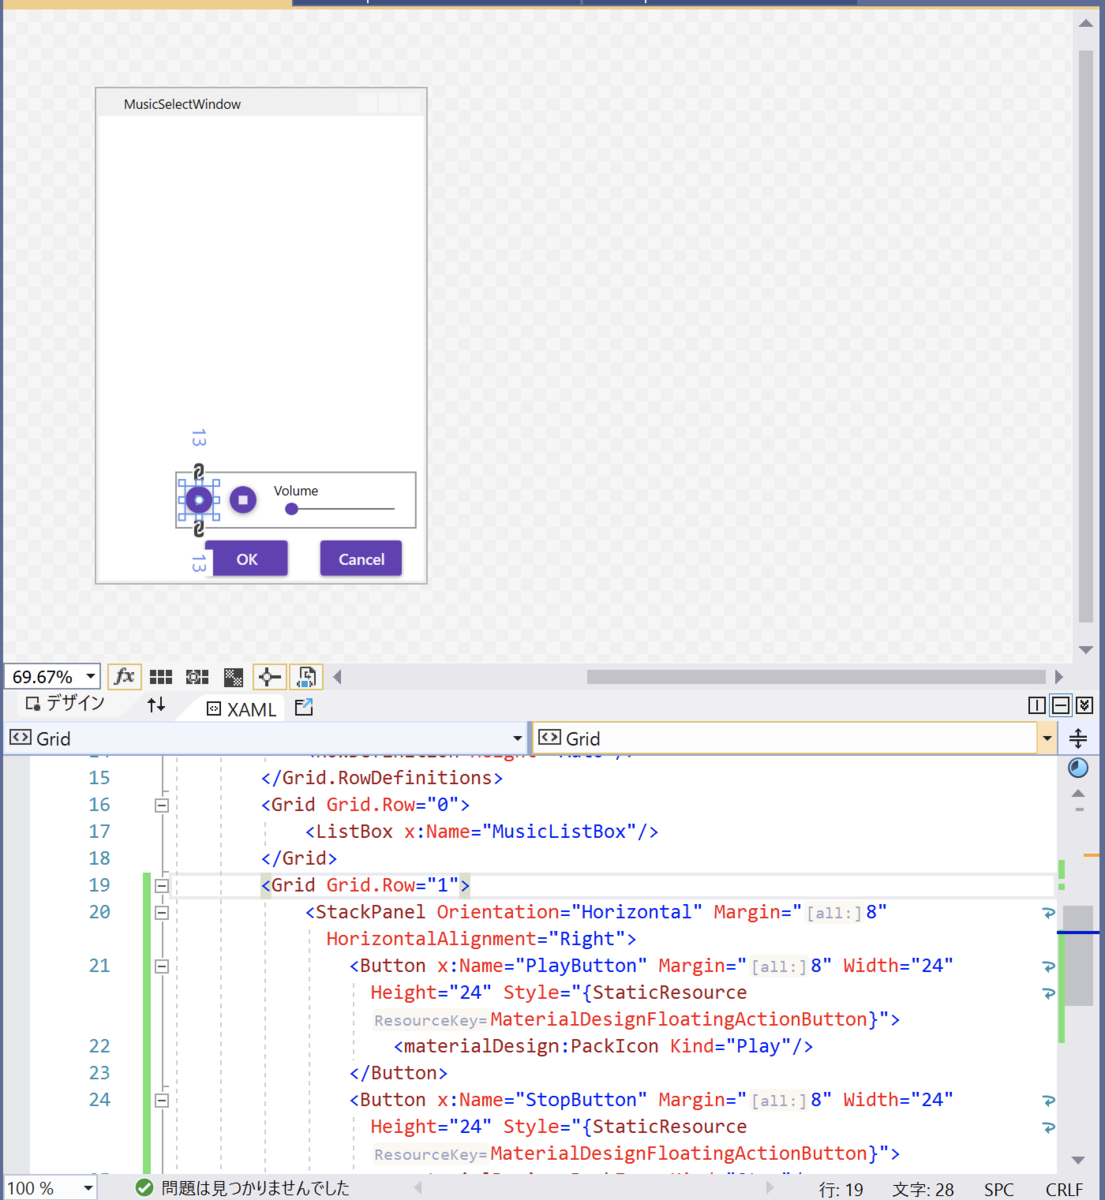Toggle the checkerboard artboard background icon
This screenshot has height=1200, width=1105.
[x=233, y=677]
